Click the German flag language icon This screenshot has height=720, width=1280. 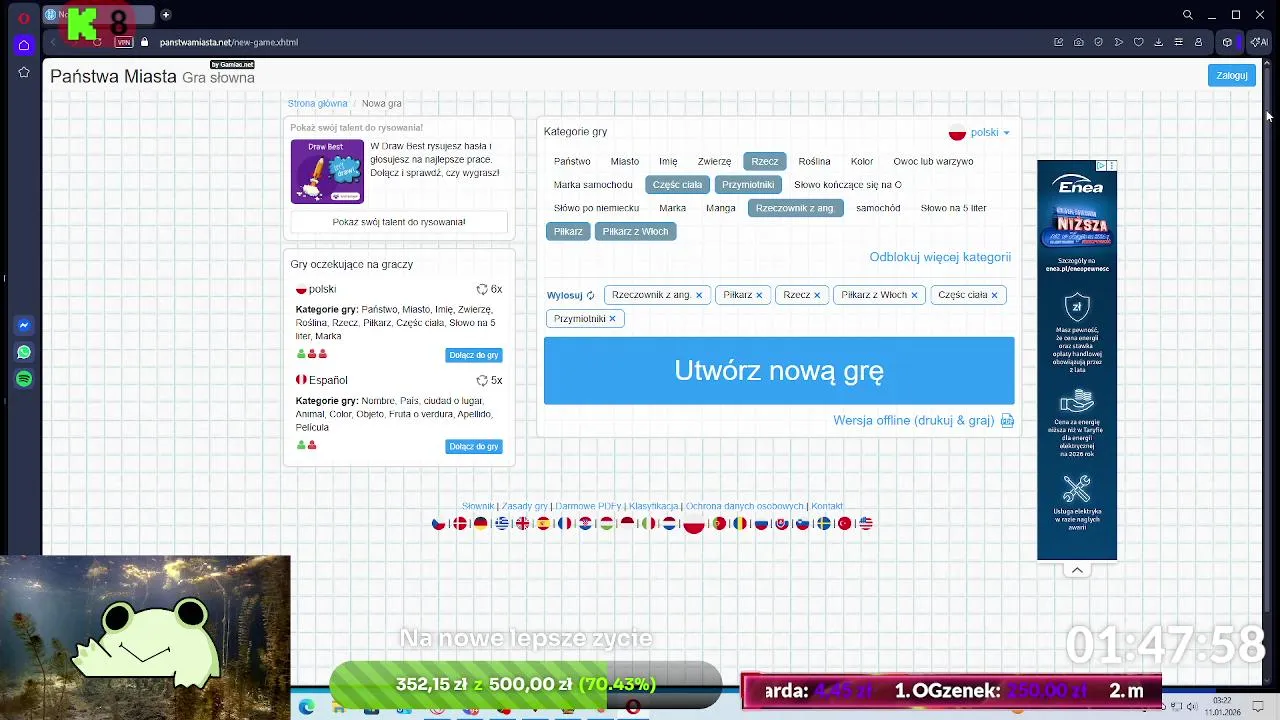(x=481, y=523)
